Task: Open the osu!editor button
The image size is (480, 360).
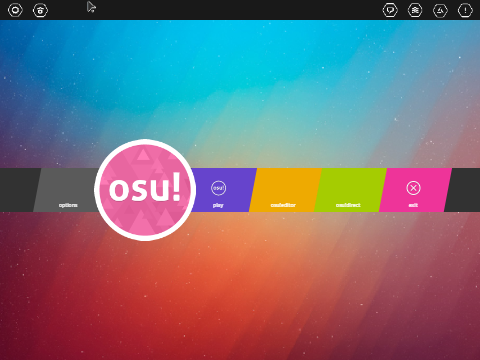Action: point(285,190)
